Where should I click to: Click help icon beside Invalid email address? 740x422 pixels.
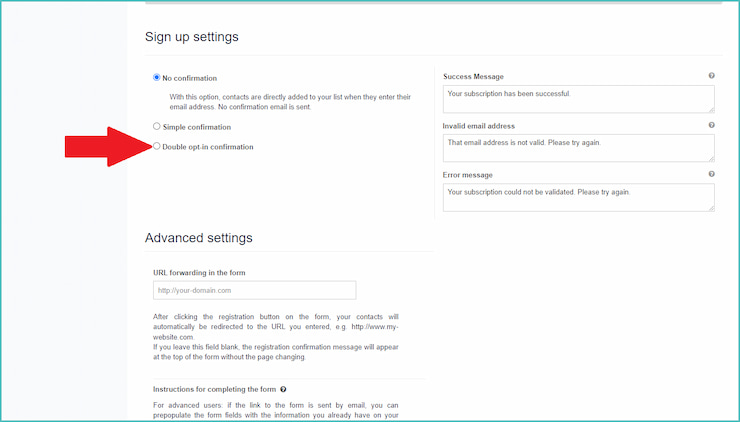coord(711,125)
